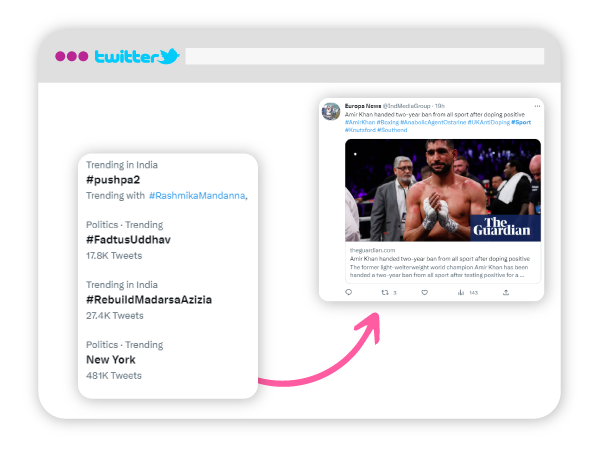Open the #Boxing hashtag link
This screenshot has width=600, height=450.
(x=388, y=122)
